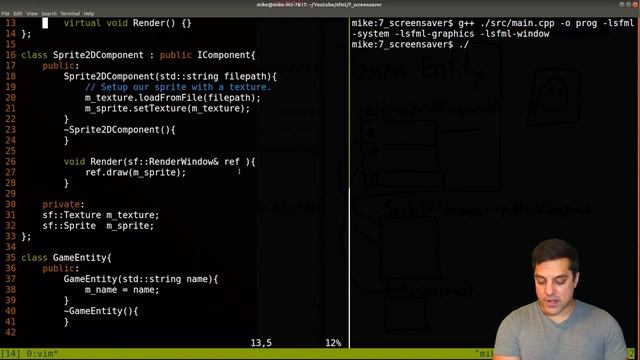Image resolution: width=640 pixels, height=360 pixels.
Task: Click '~GameEntity(){' destructor line
Action: click(x=101, y=311)
